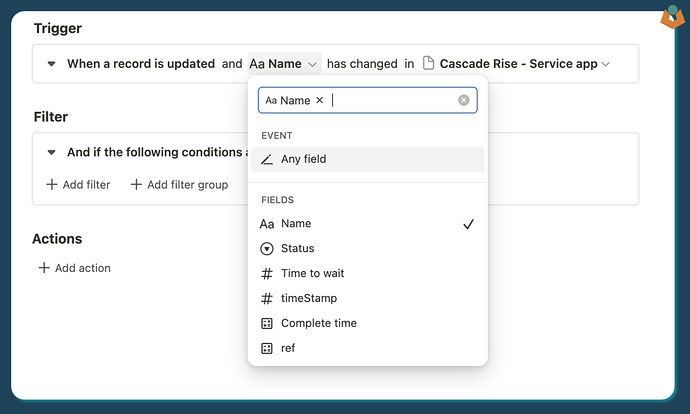Viewport: 690px width, 414px height.
Task: Click Add action button
Action: 75,268
